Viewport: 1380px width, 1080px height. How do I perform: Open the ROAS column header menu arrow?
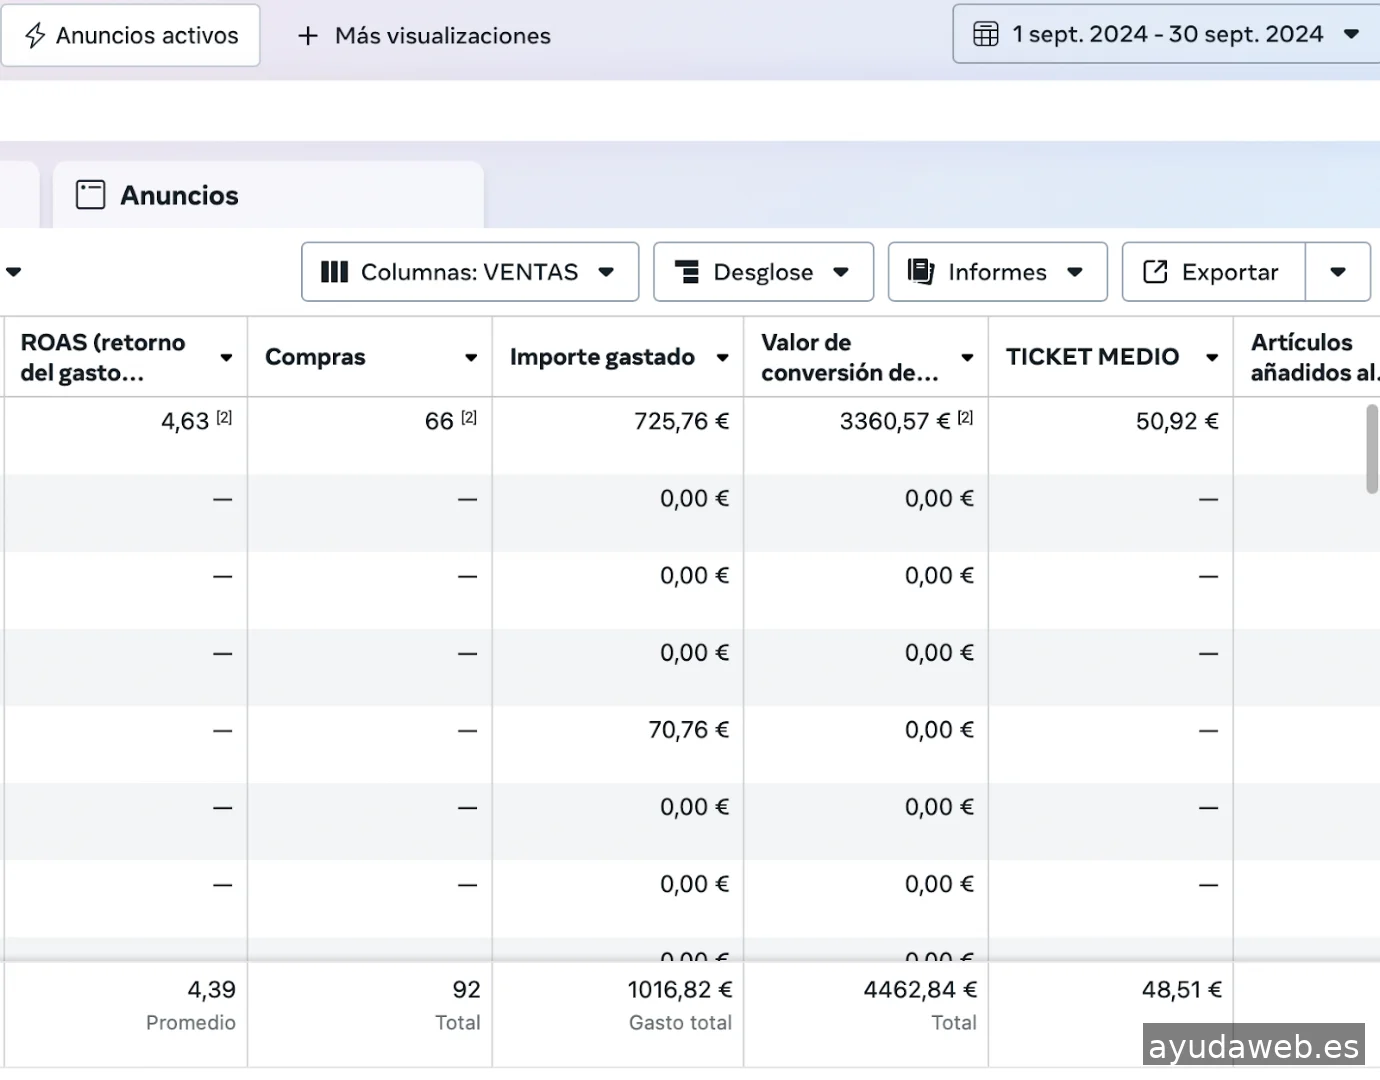click(227, 358)
